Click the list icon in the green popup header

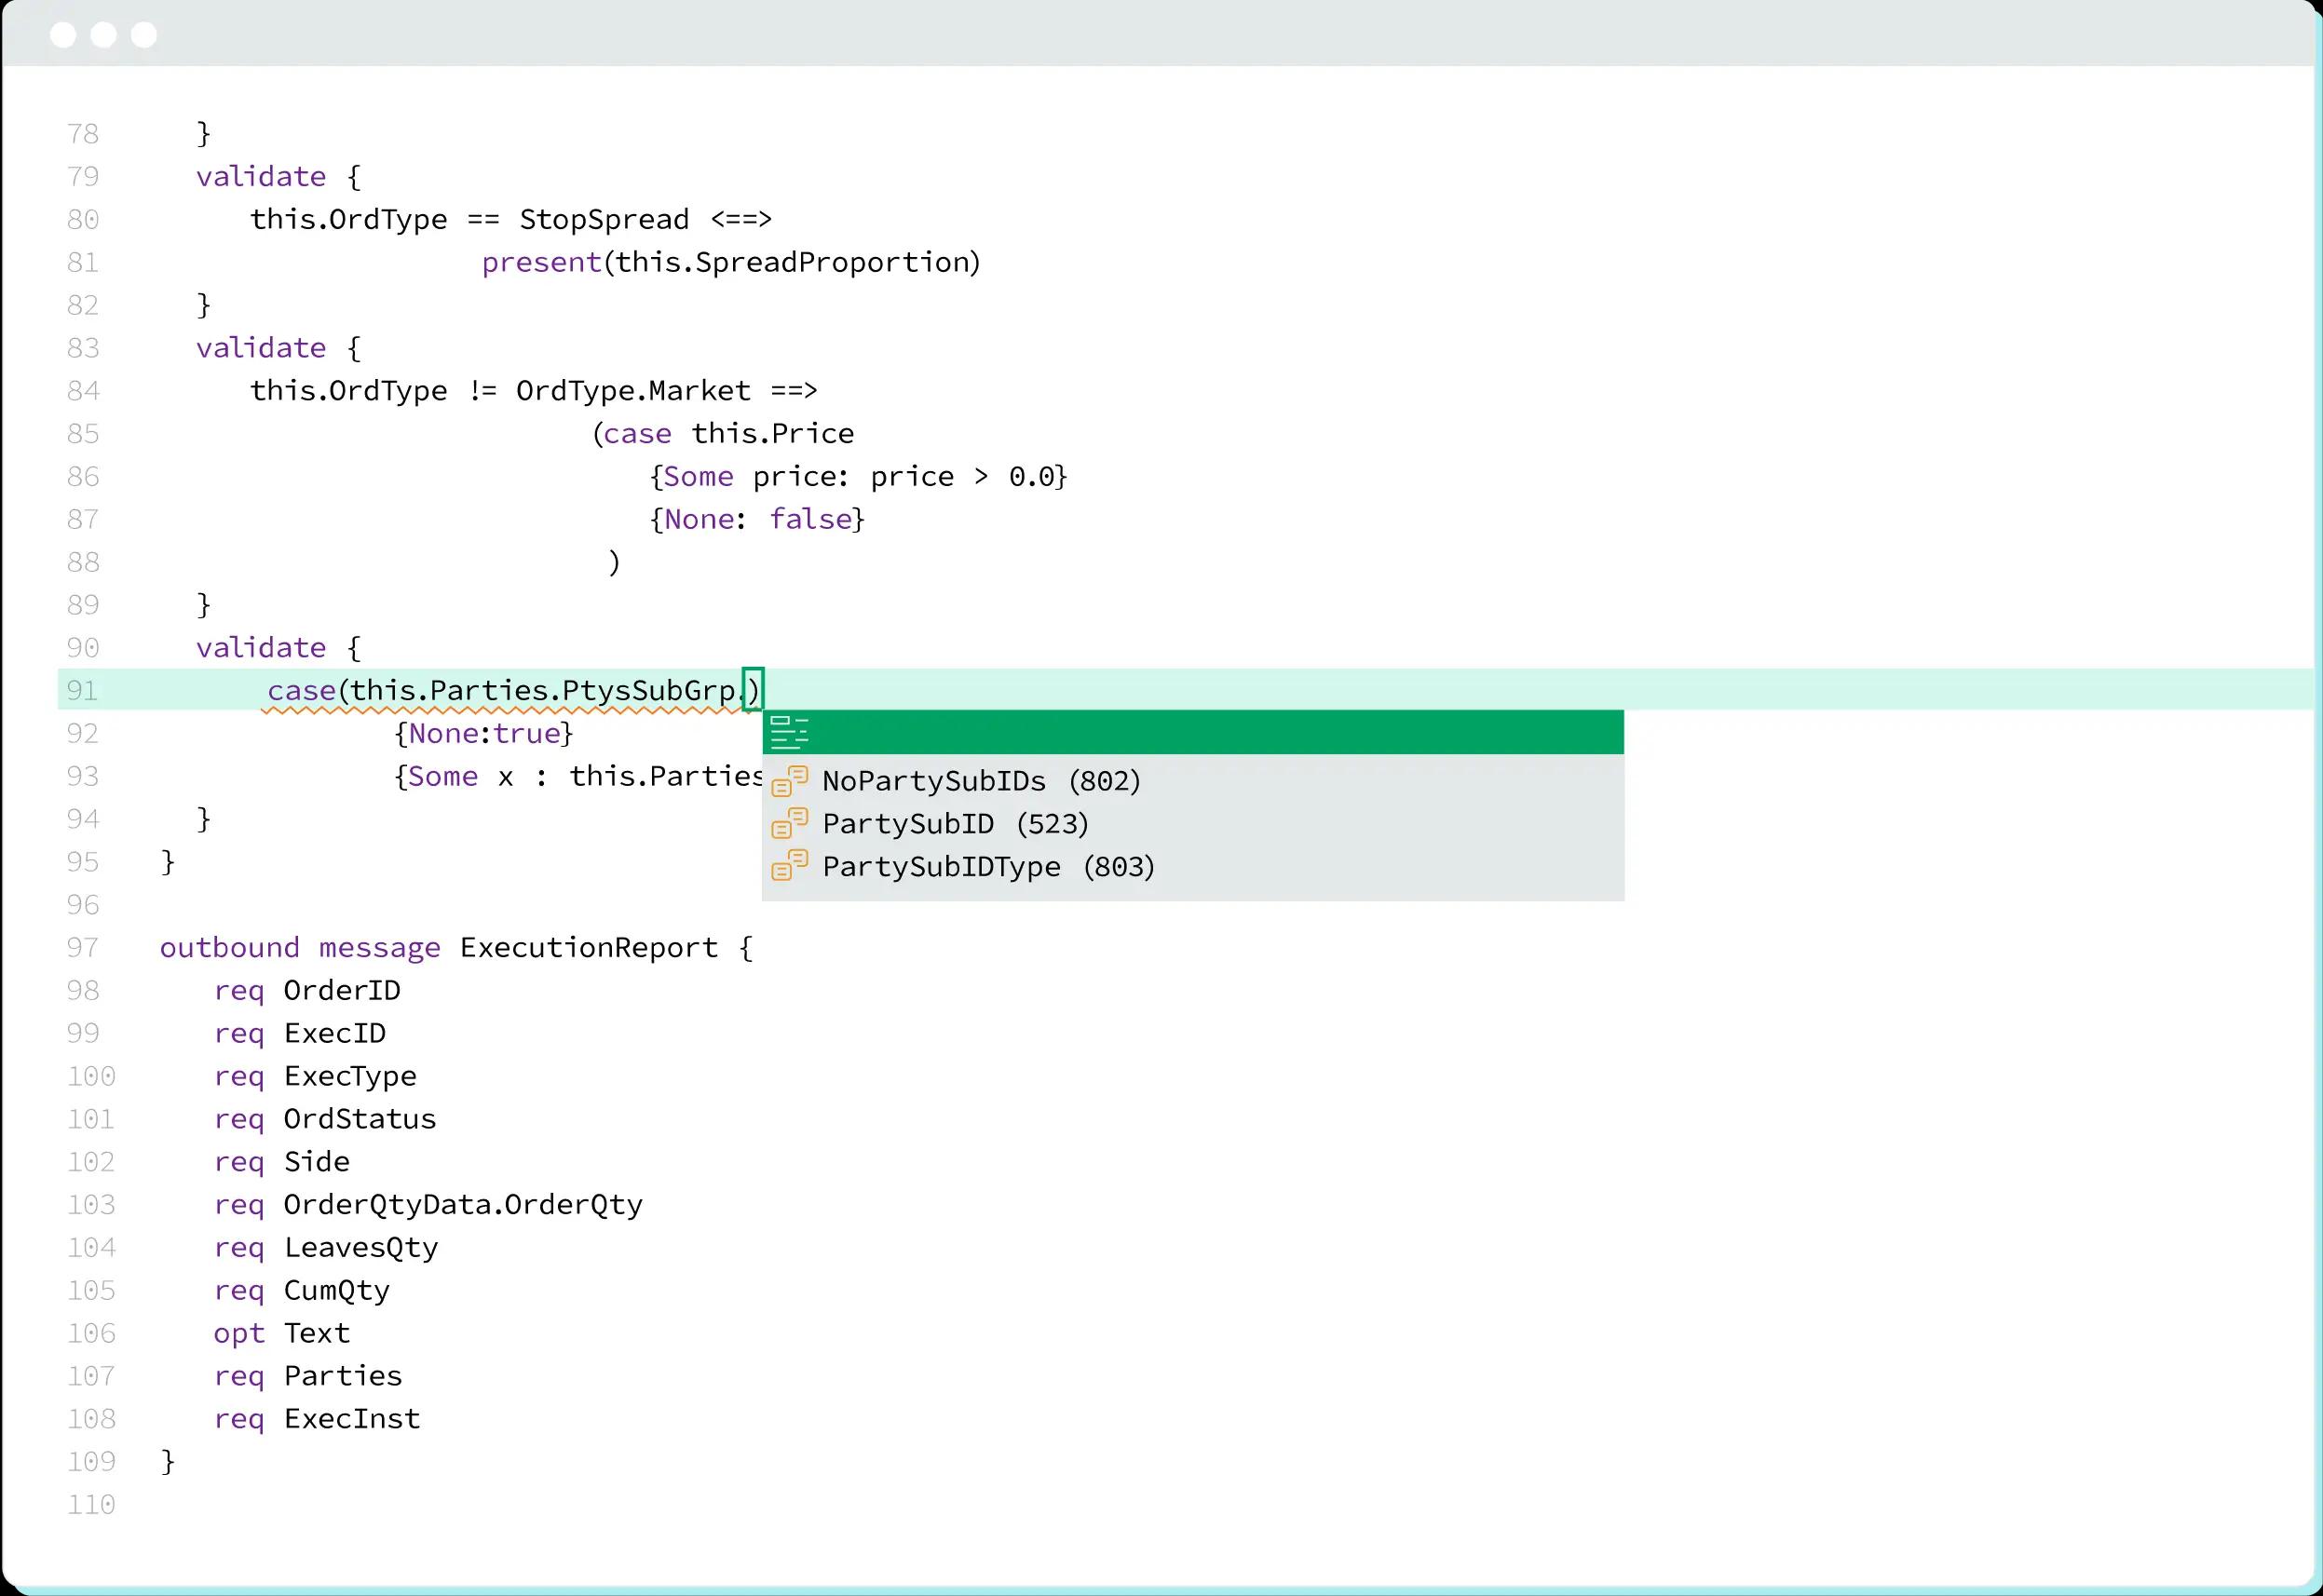coord(791,732)
